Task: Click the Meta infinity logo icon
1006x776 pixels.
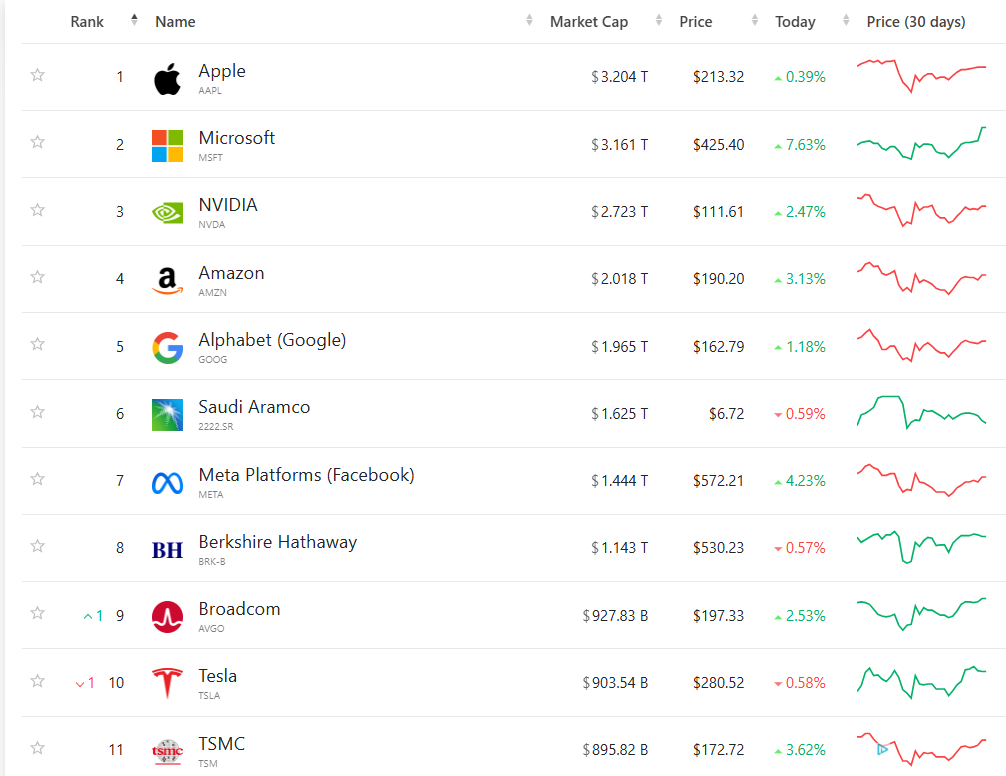Action: [167, 482]
